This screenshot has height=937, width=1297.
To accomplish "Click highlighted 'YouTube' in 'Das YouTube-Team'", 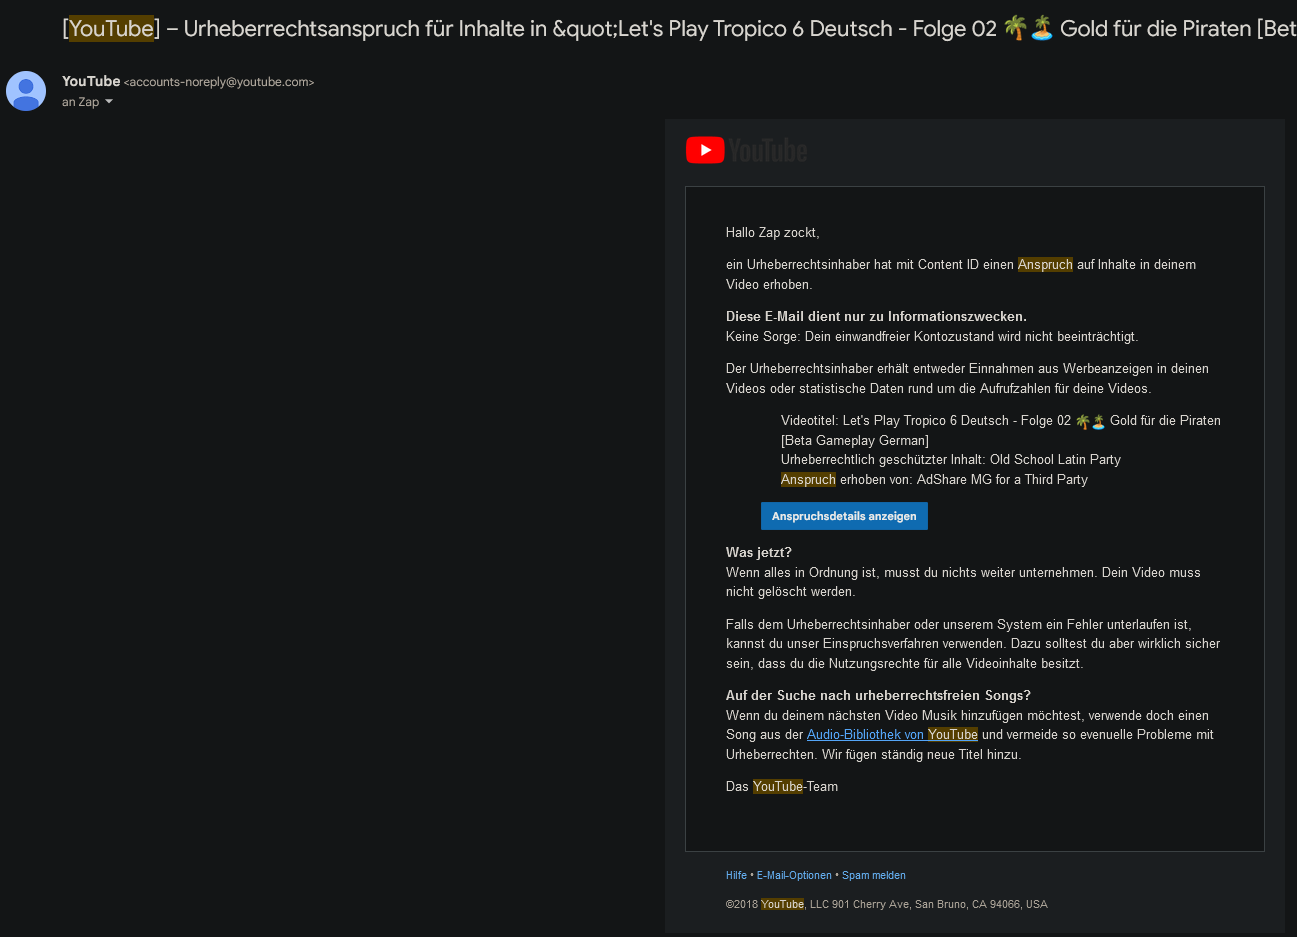I will [x=778, y=787].
